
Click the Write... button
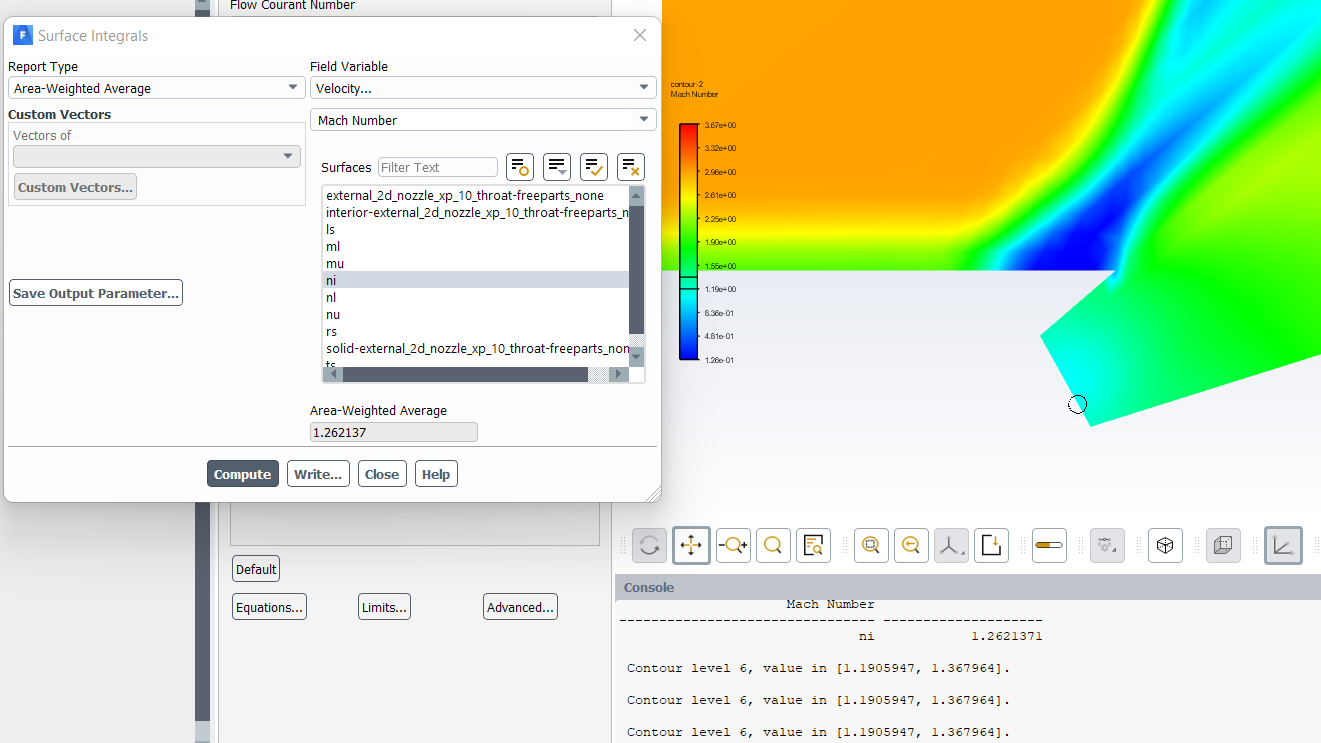(x=318, y=474)
